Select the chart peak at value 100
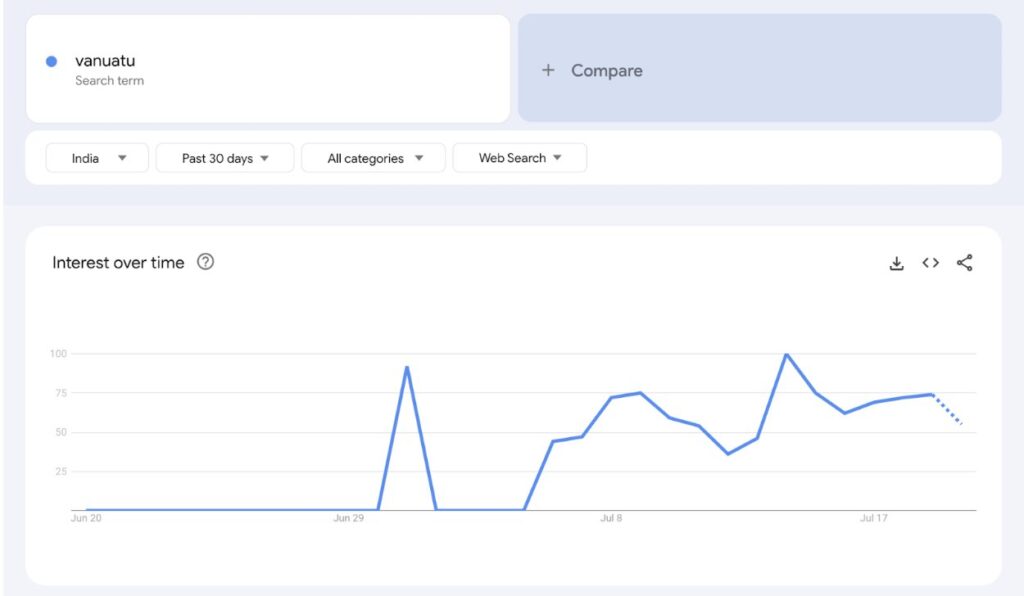 [x=787, y=354]
